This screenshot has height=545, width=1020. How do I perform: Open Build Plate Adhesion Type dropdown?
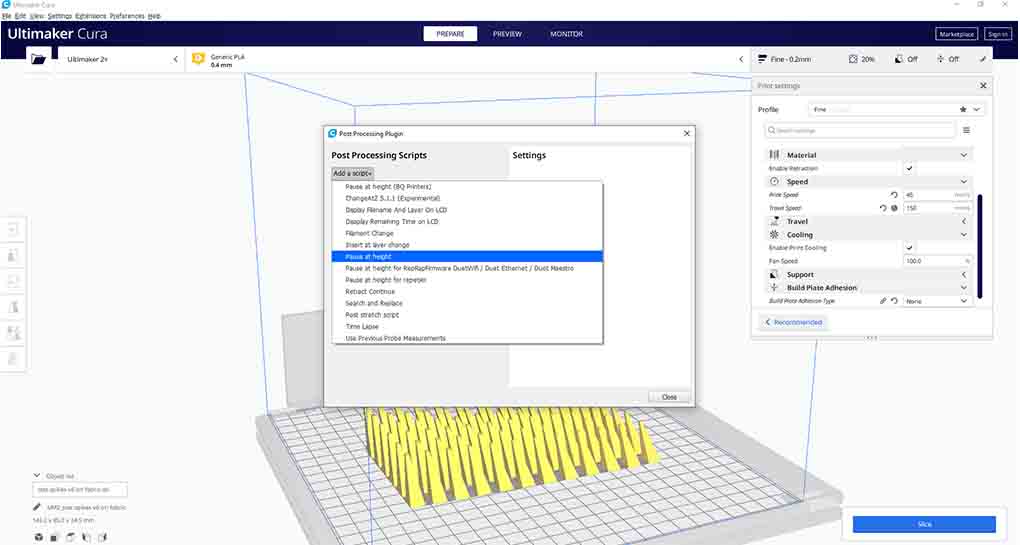[937, 301]
